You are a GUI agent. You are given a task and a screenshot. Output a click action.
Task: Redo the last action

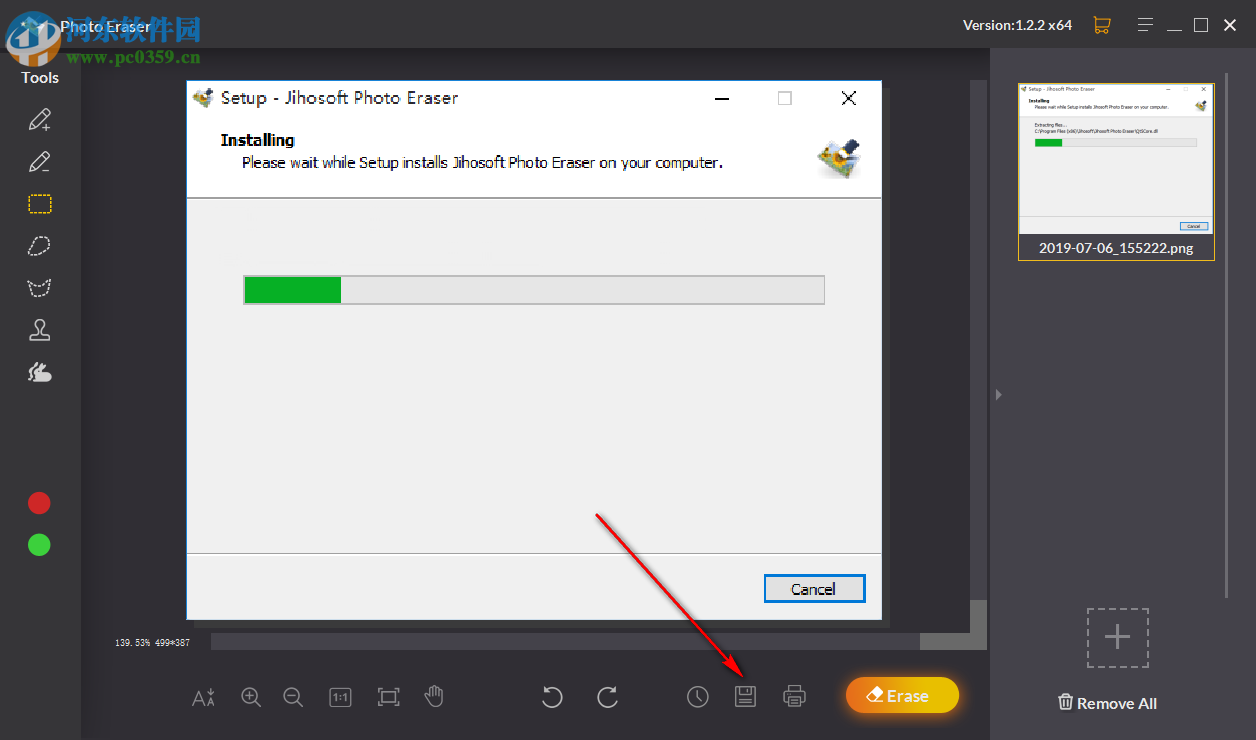coord(607,697)
